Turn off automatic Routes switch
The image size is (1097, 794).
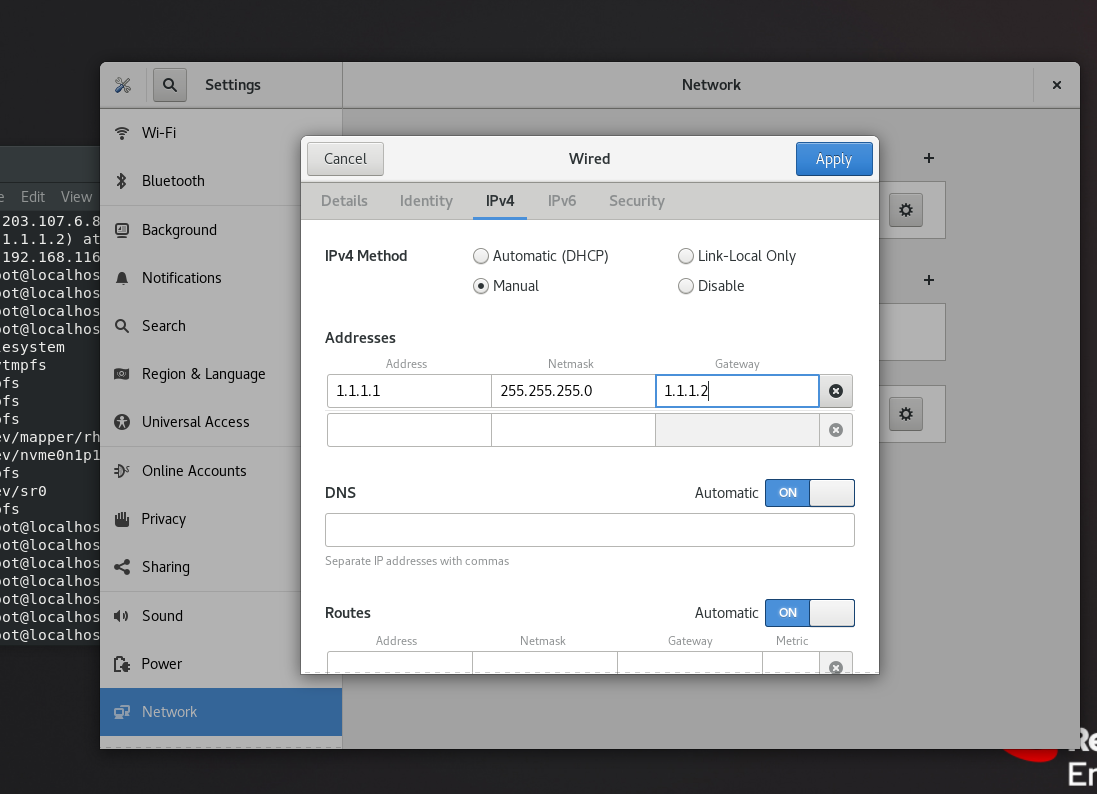[809, 613]
